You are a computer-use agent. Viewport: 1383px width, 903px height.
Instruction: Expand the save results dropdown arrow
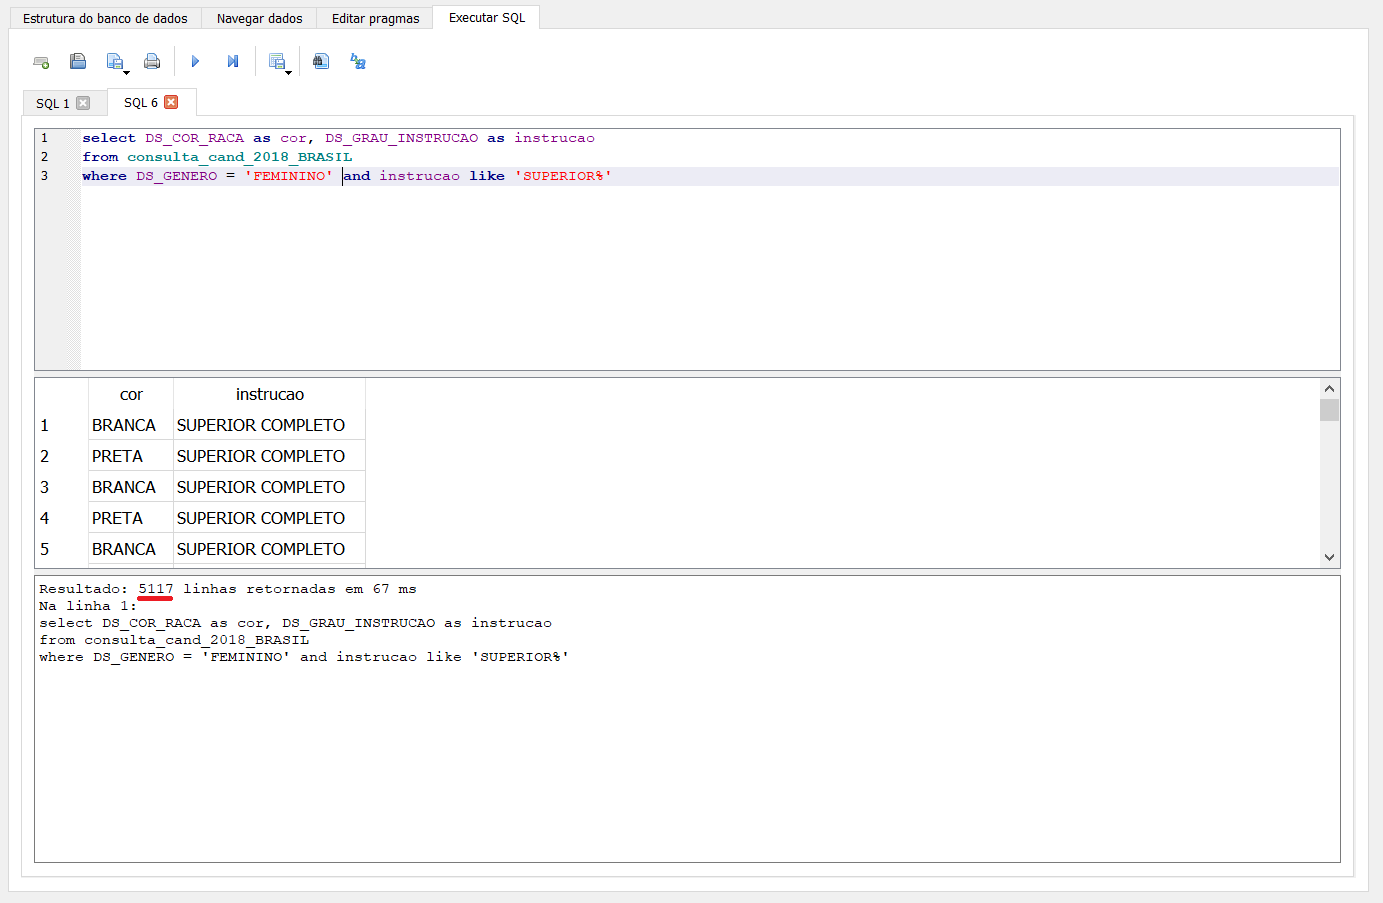coord(289,73)
